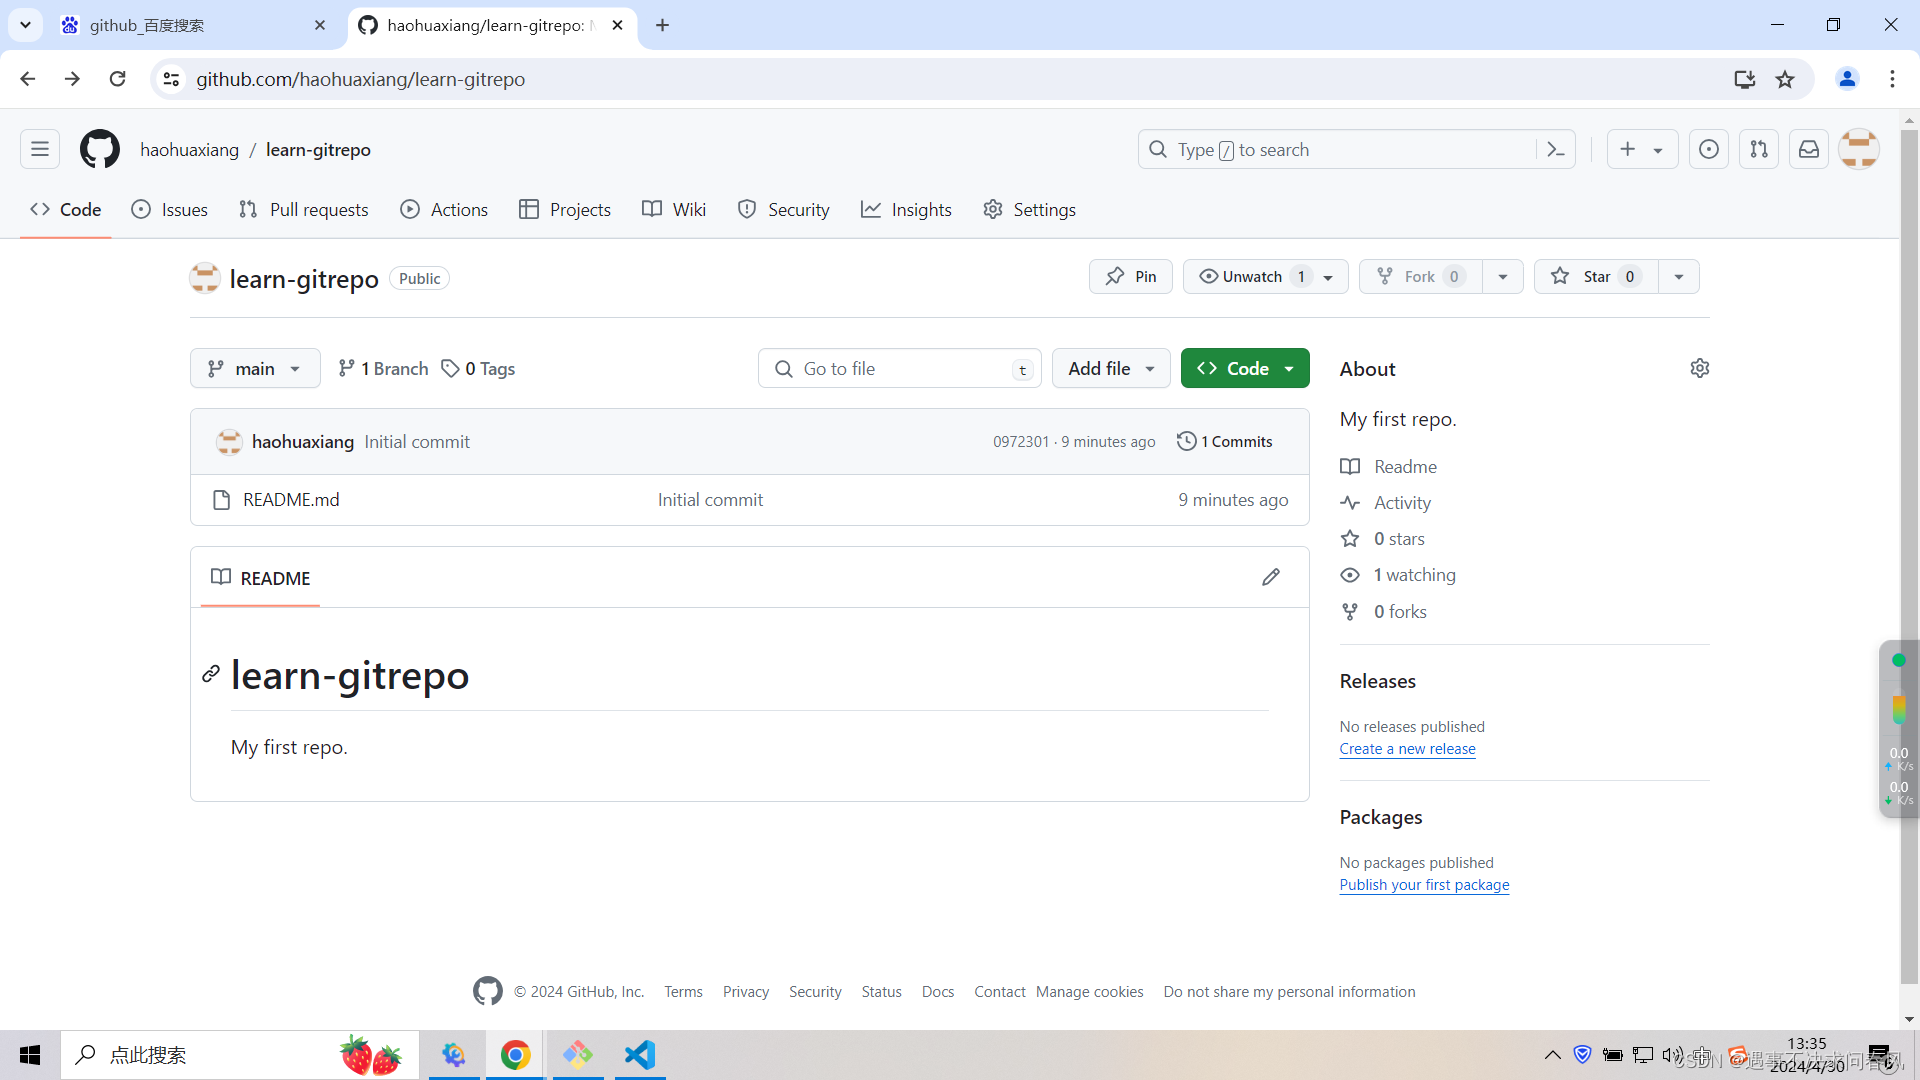This screenshot has width=1920, height=1080.
Task: Star the learn-gitrepo repository
Action: [x=1596, y=277]
